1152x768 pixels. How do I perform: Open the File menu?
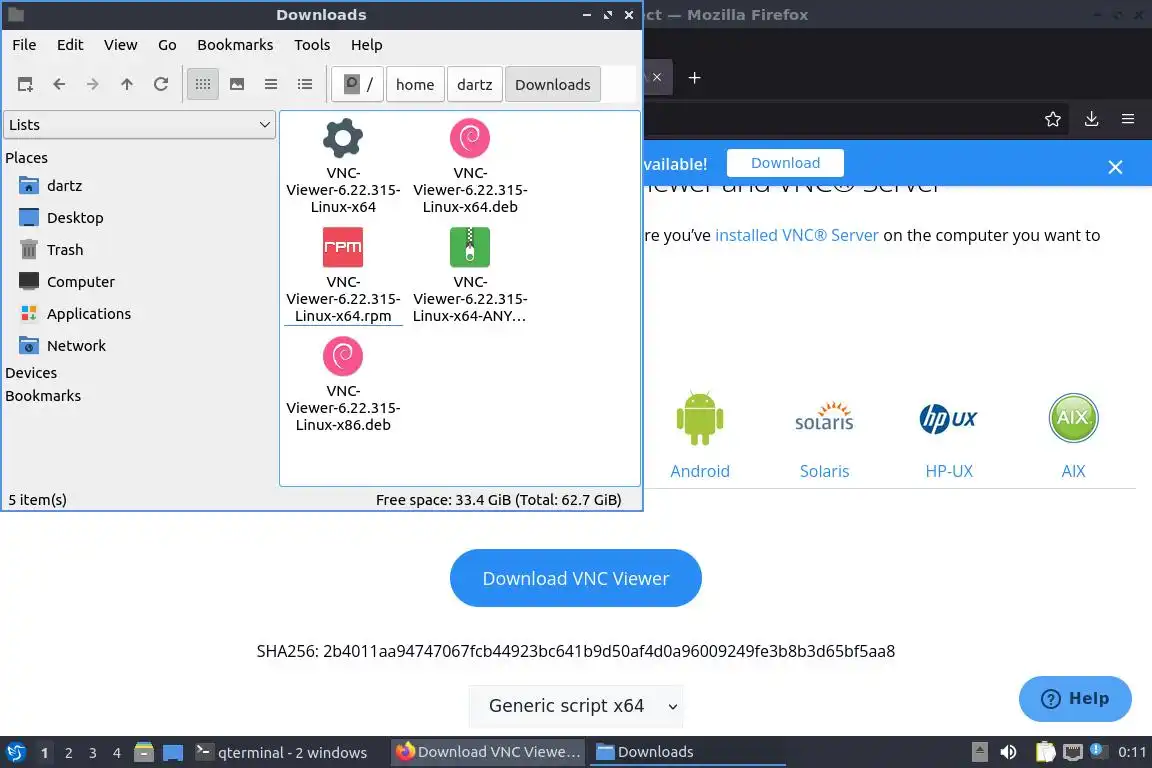24,45
